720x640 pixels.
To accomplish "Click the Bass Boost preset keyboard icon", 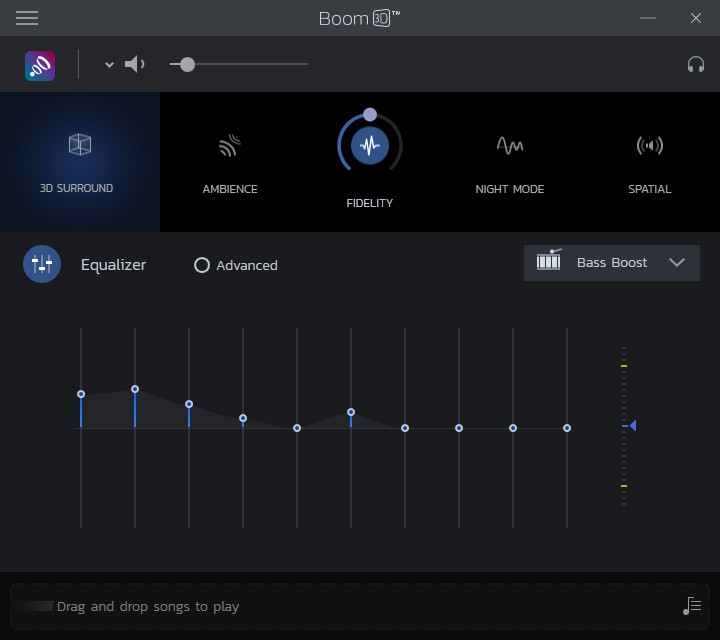I will 549,260.
